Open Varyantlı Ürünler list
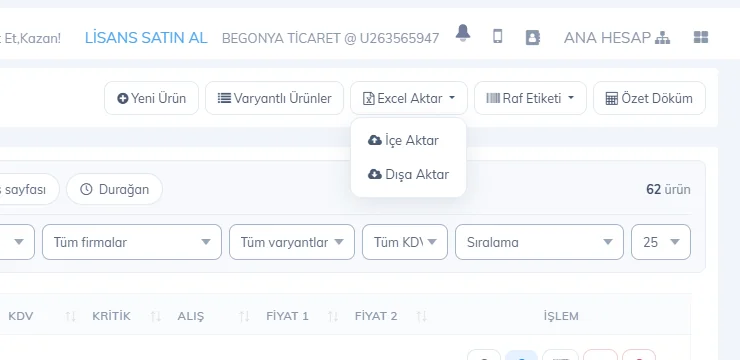 click(x=274, y=98)
